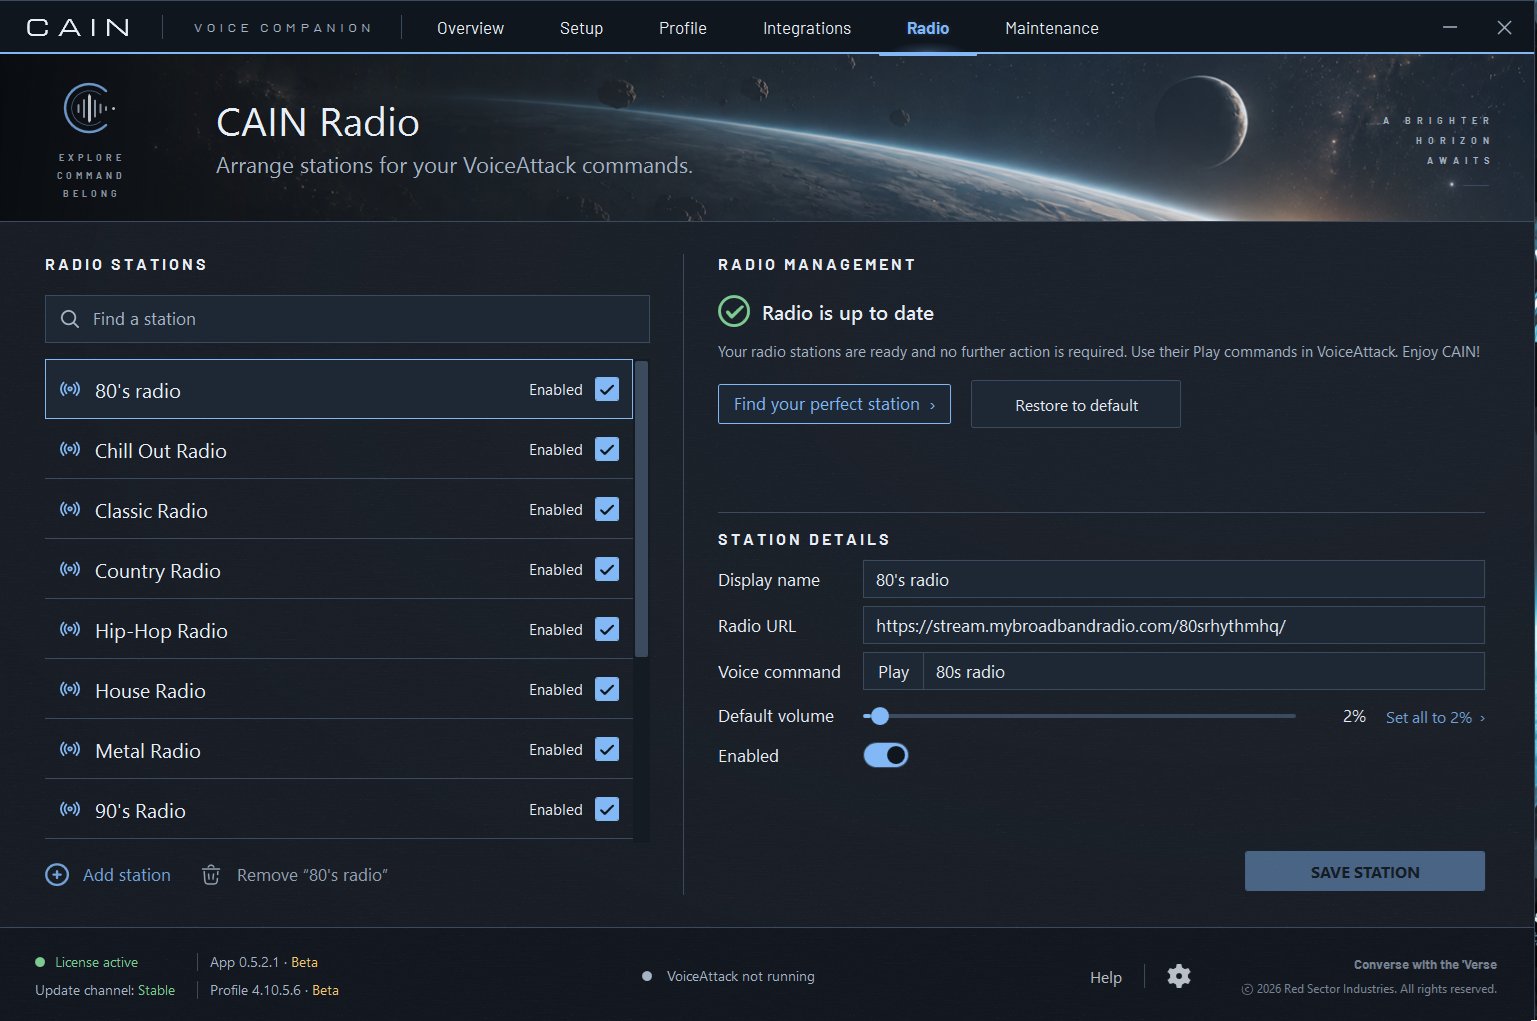Viewport: 1537px width, 1021px height.
Task: Click the broadcast icon beside House Radio
Action: tap(70, 689)
